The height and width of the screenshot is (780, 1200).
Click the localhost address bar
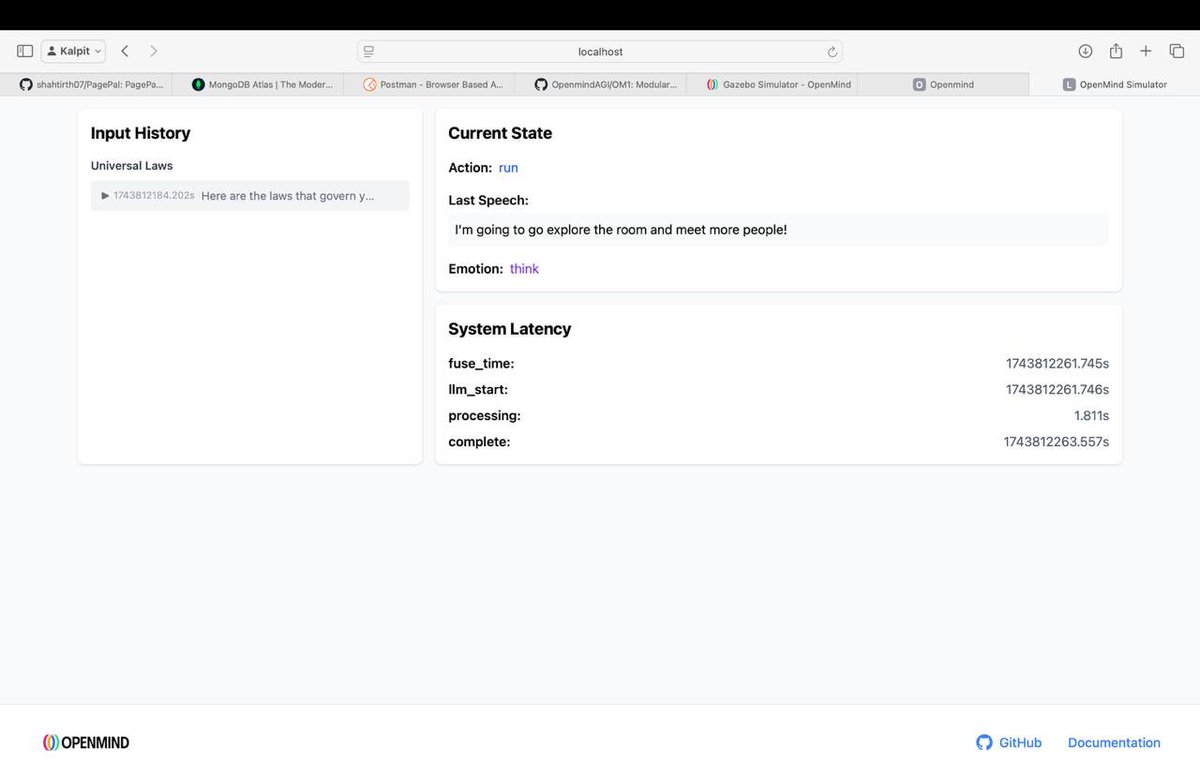[600, 51]
